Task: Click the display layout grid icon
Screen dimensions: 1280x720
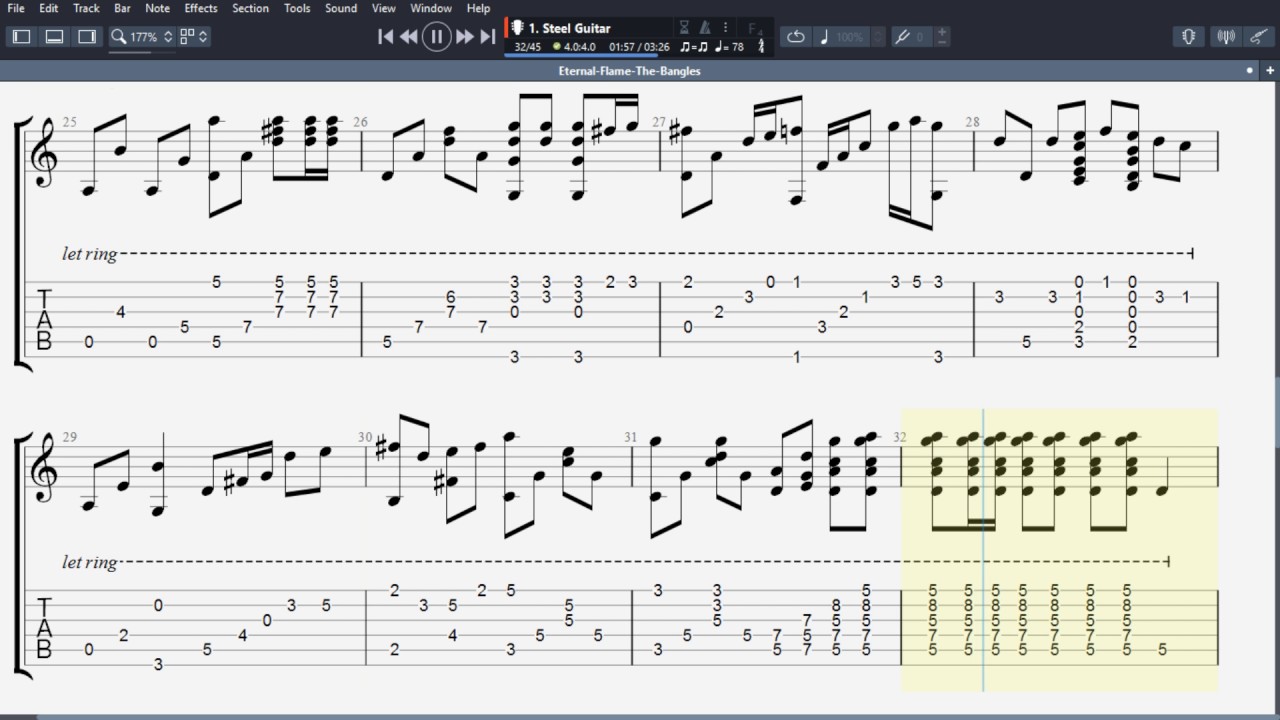Action: coord(187,37)
